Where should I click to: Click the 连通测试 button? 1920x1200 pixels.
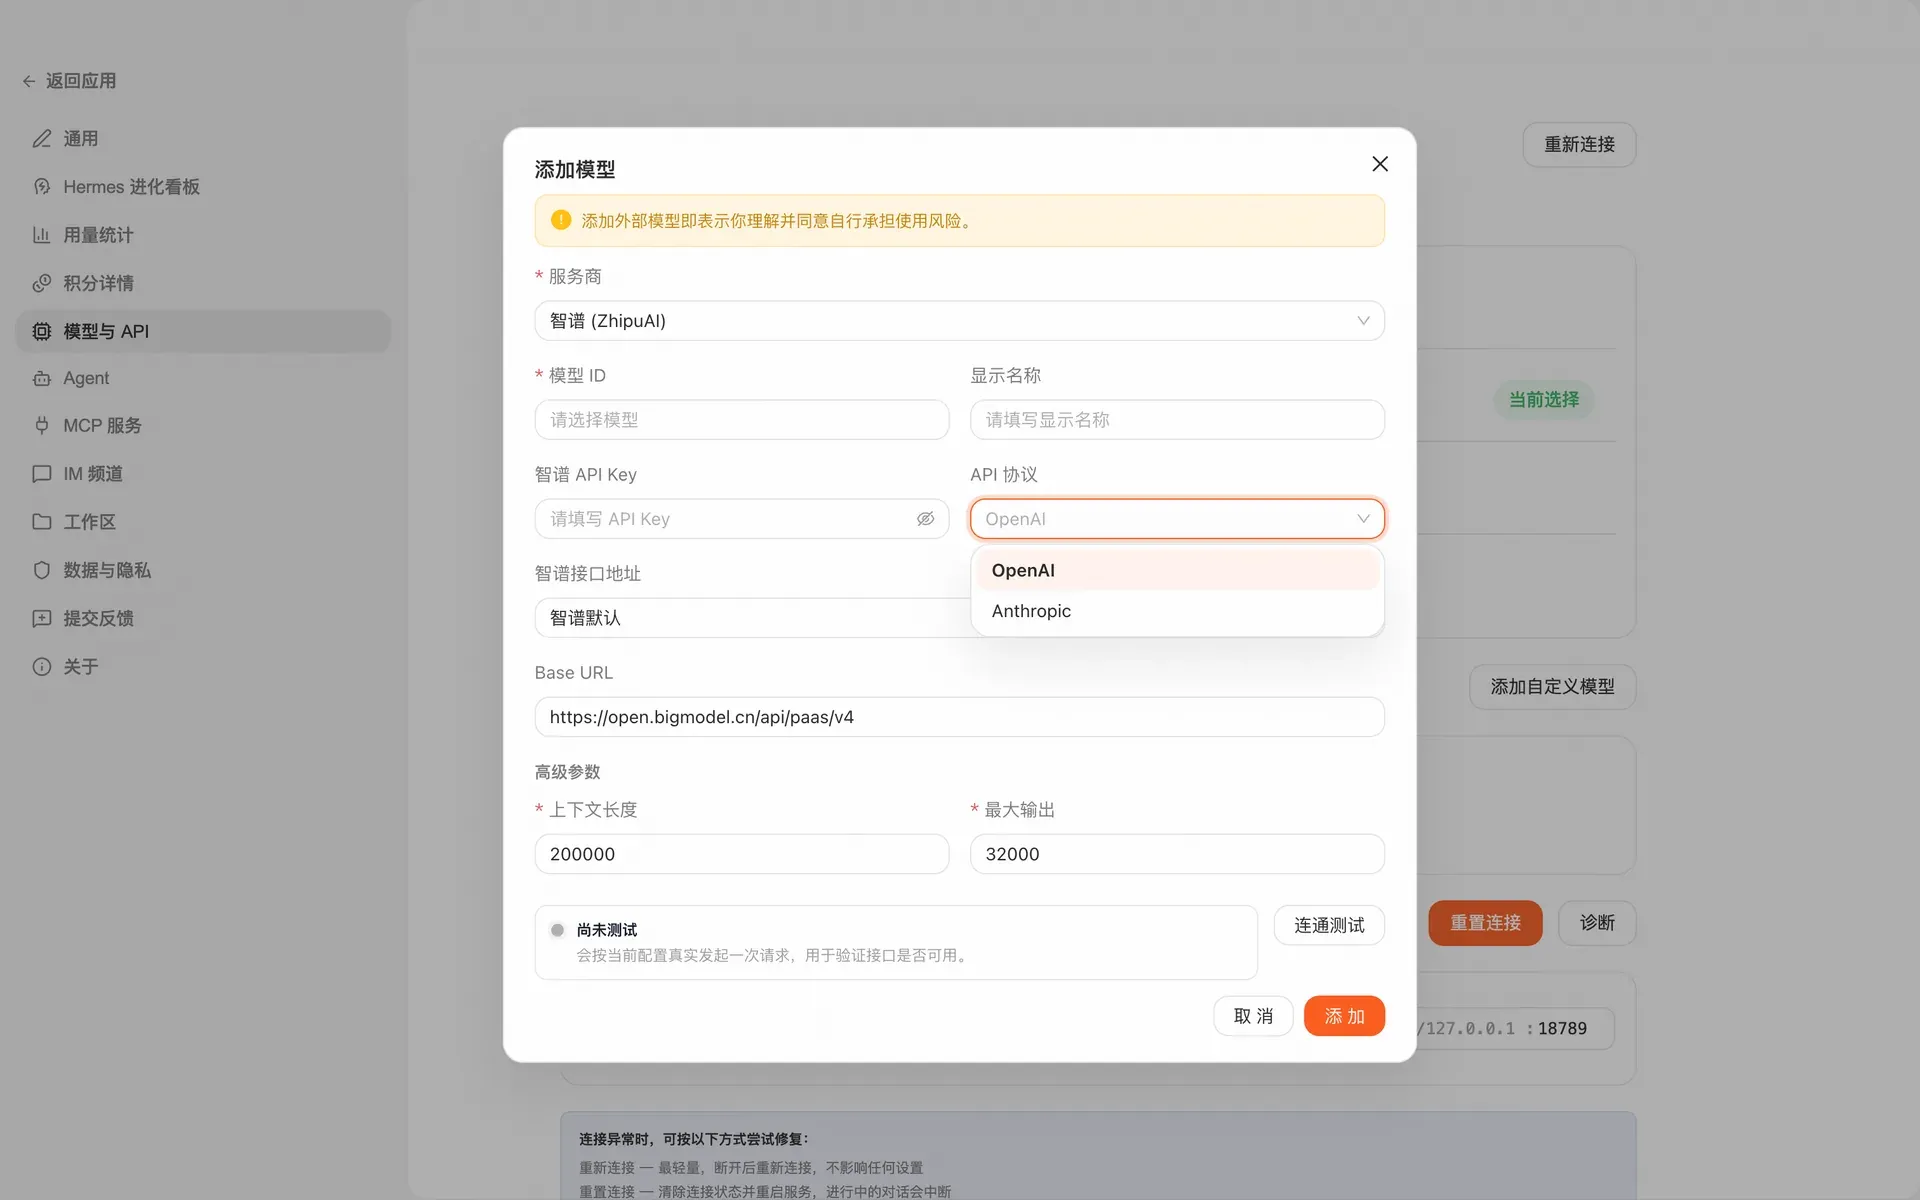point(1329,925)
